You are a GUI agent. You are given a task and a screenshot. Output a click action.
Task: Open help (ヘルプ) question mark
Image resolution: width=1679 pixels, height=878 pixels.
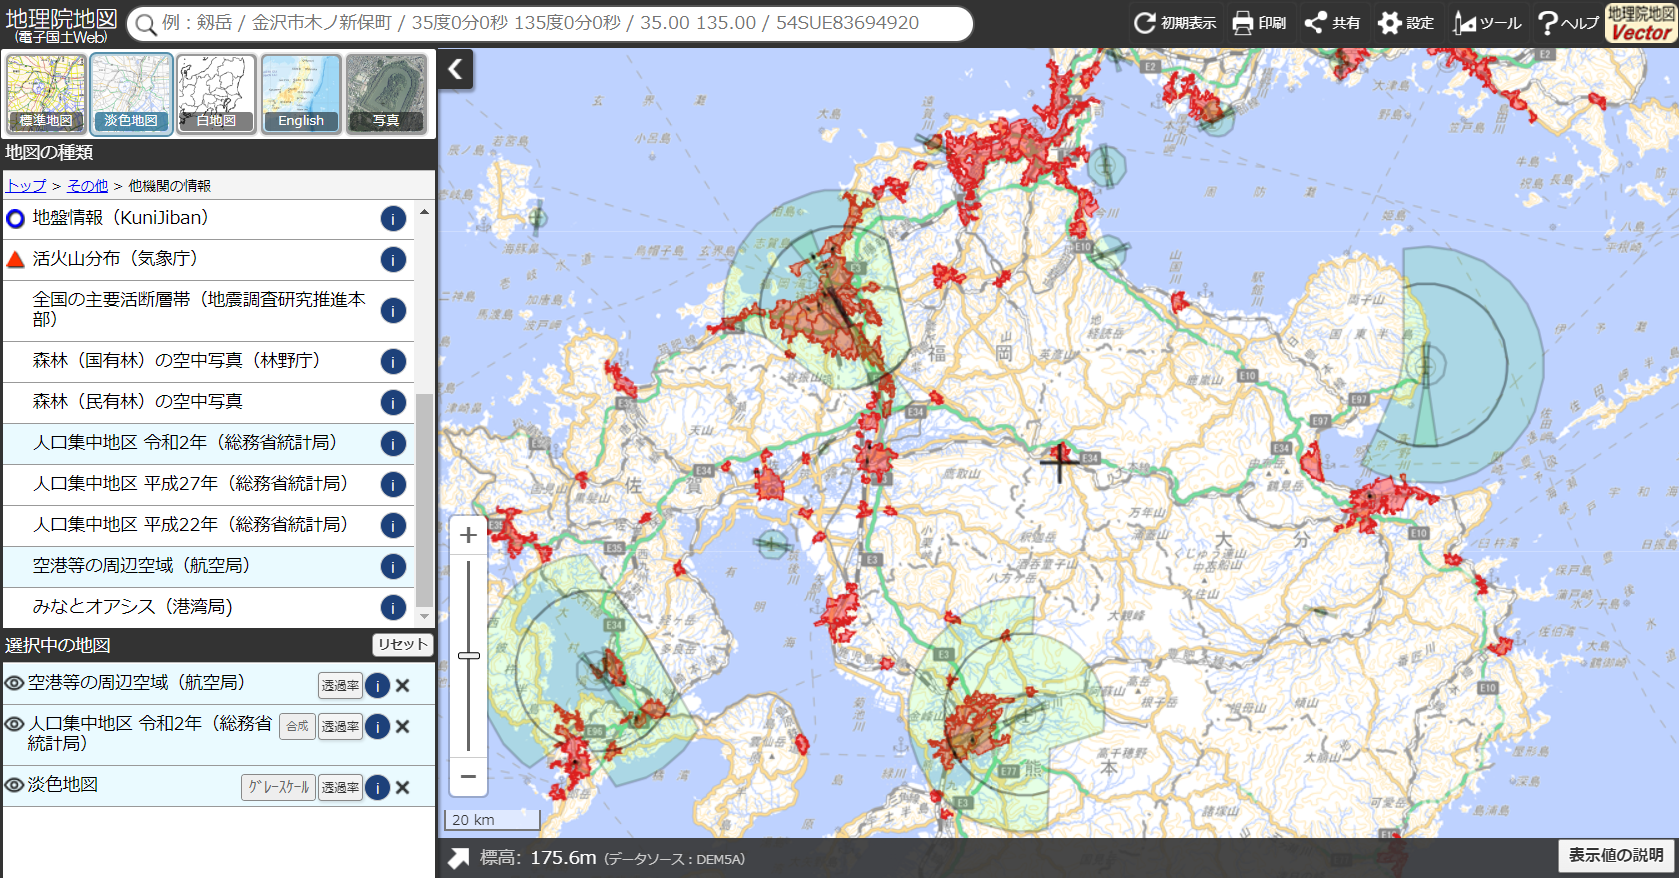tap(1566, 23)
